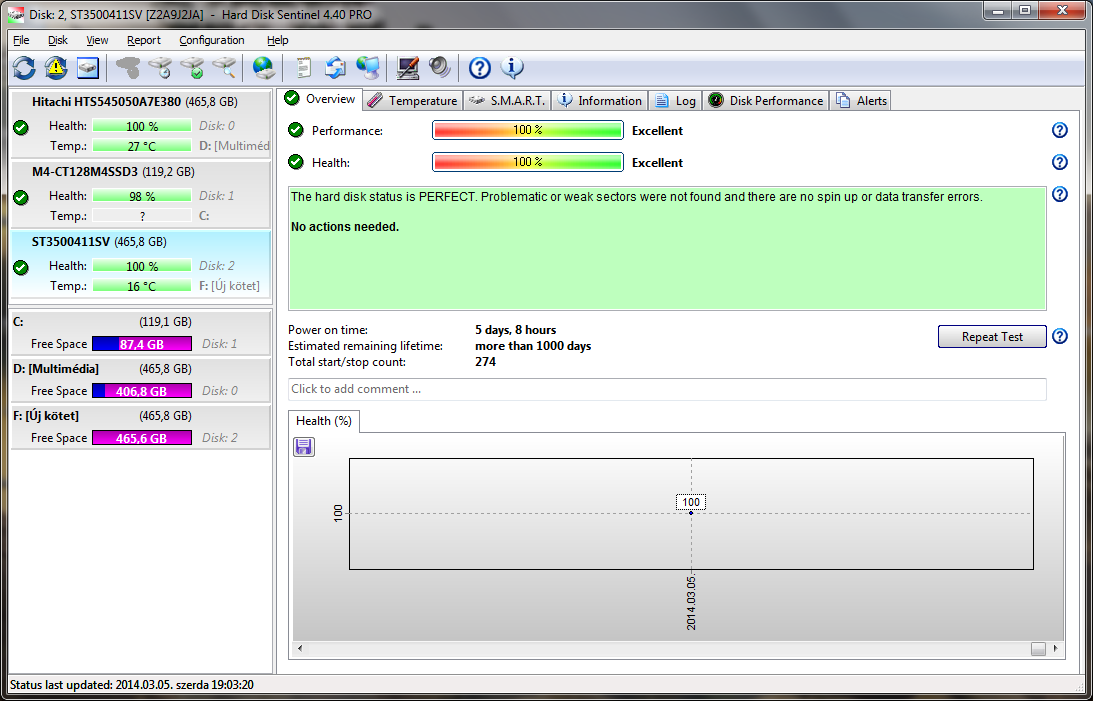Select the M4-CT128M4SSD3 disk entry

[141, 194]
